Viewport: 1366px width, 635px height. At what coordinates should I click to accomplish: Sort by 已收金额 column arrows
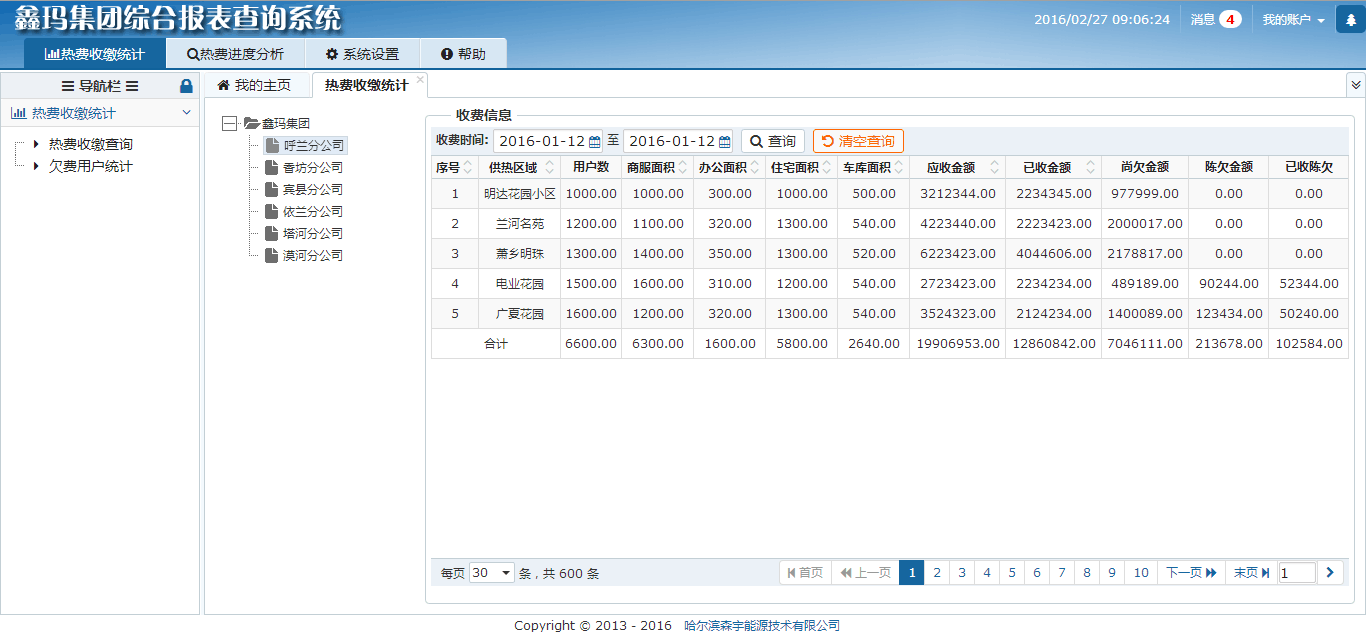[1091, 167]
